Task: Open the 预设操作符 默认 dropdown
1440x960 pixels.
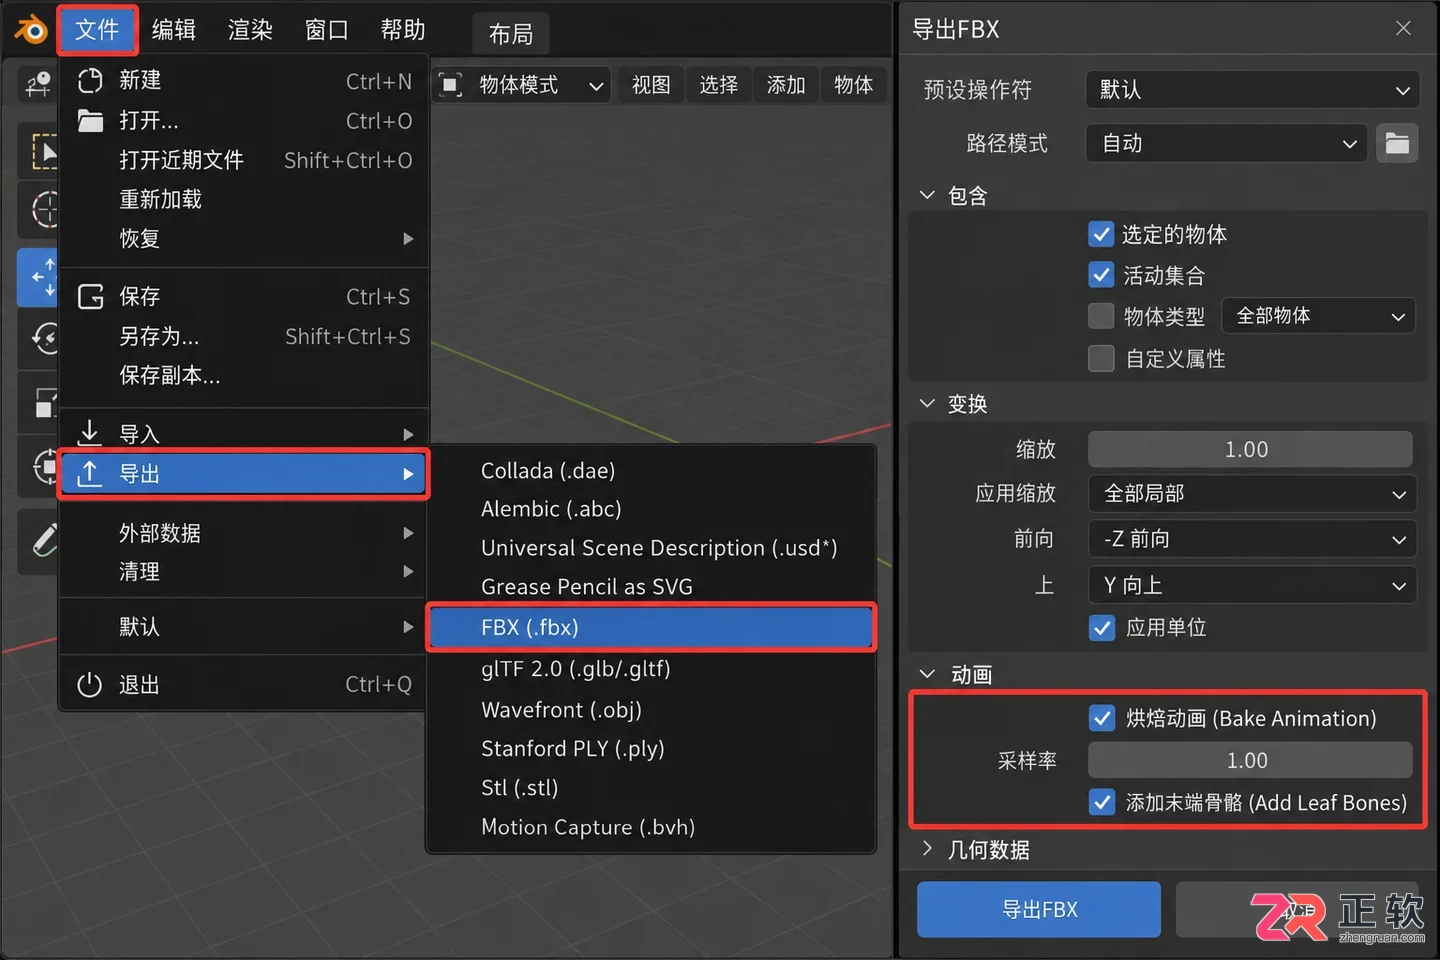Action: point(1253,90)
